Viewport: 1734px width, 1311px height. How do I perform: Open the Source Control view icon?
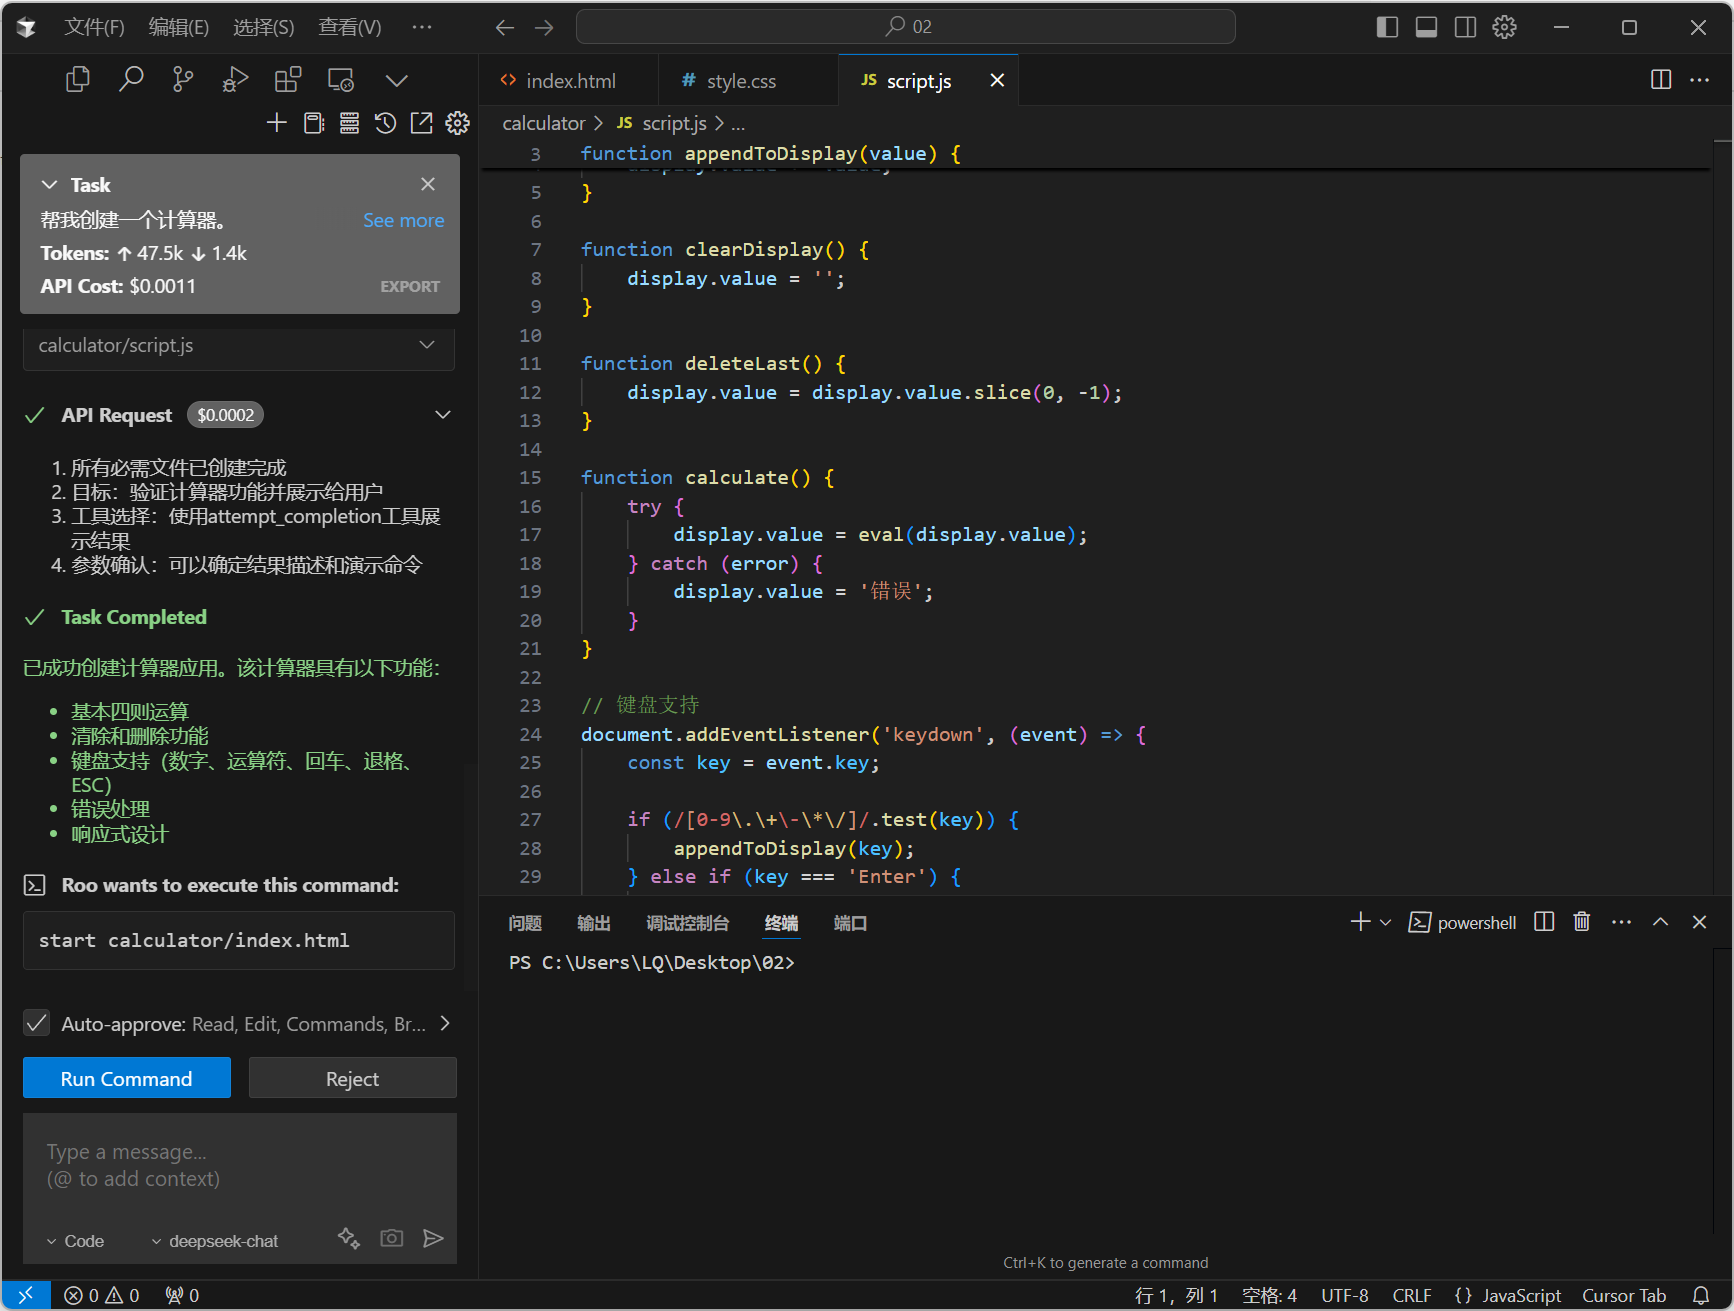click(183, 79)
